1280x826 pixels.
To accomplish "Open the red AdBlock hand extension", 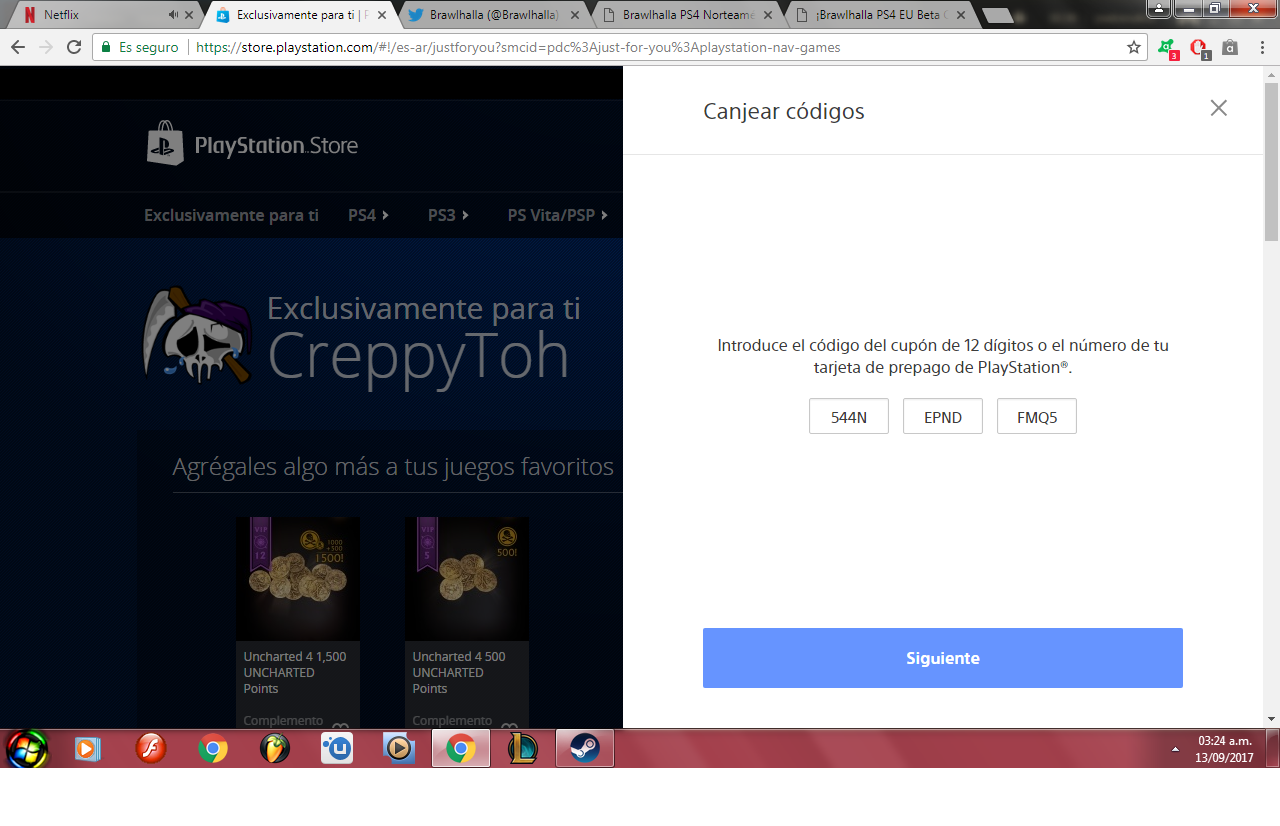I will [x=1198, y=47].
